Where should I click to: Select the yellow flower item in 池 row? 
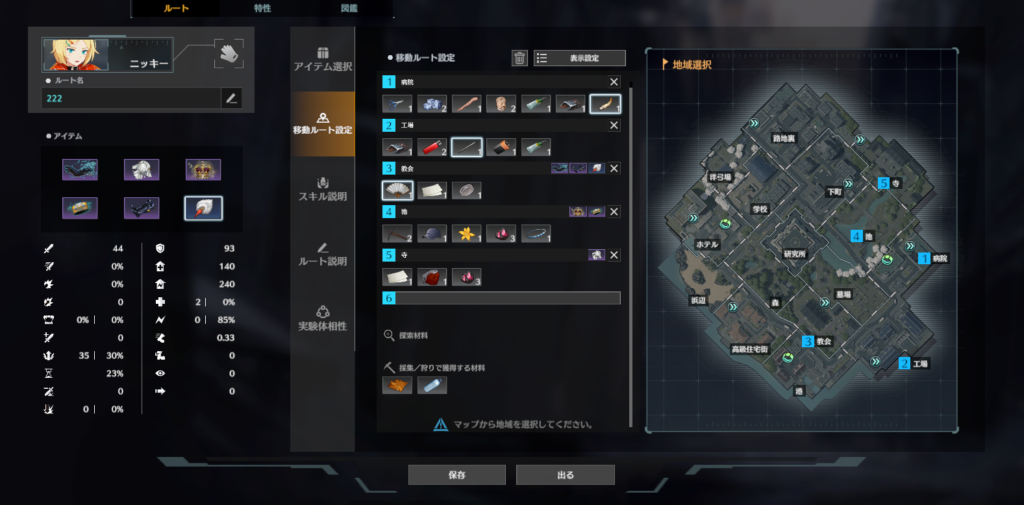(466, 233)
